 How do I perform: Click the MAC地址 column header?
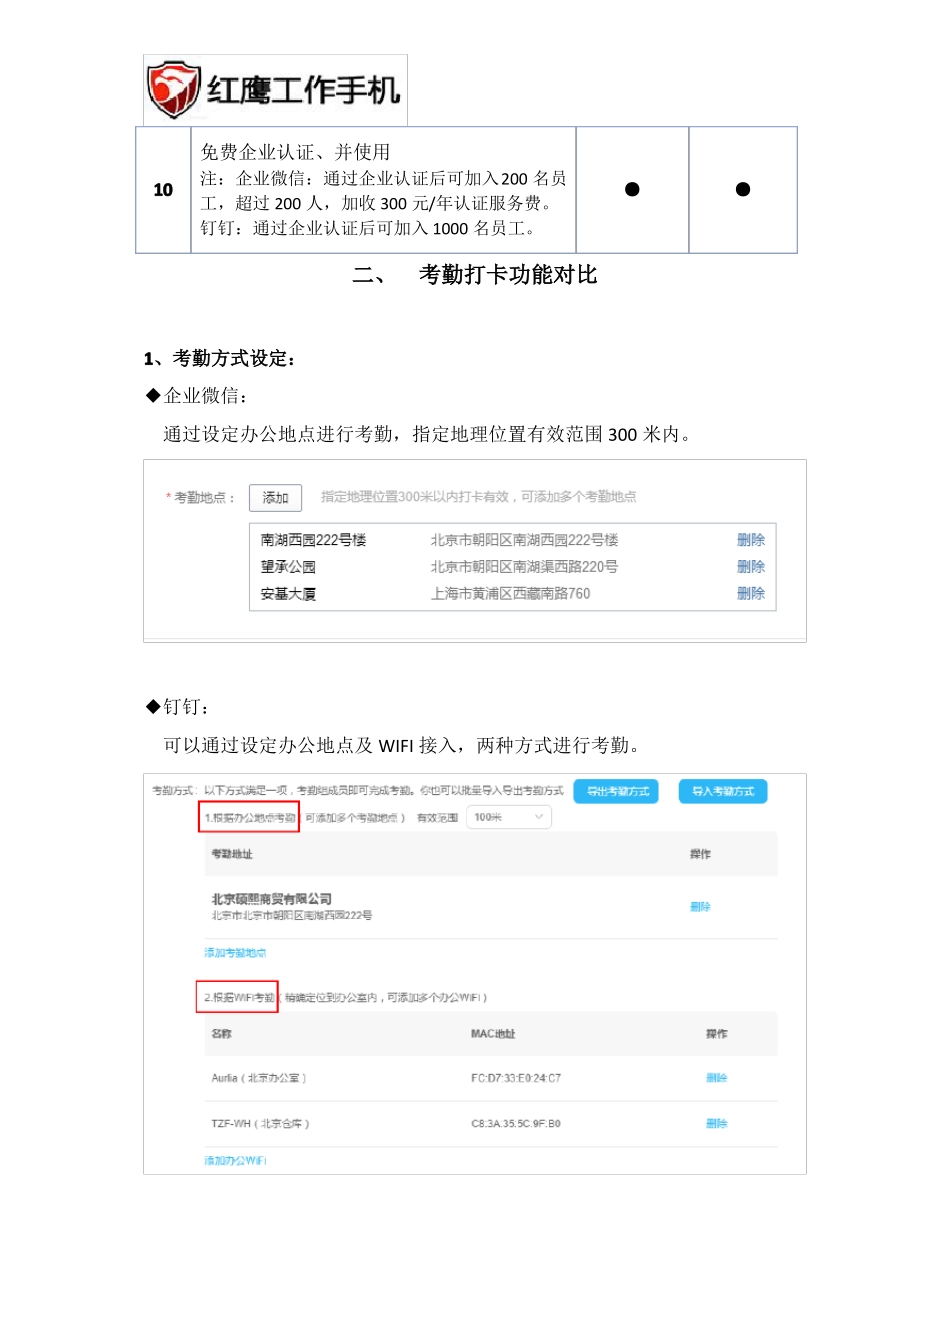[493, 1034]
